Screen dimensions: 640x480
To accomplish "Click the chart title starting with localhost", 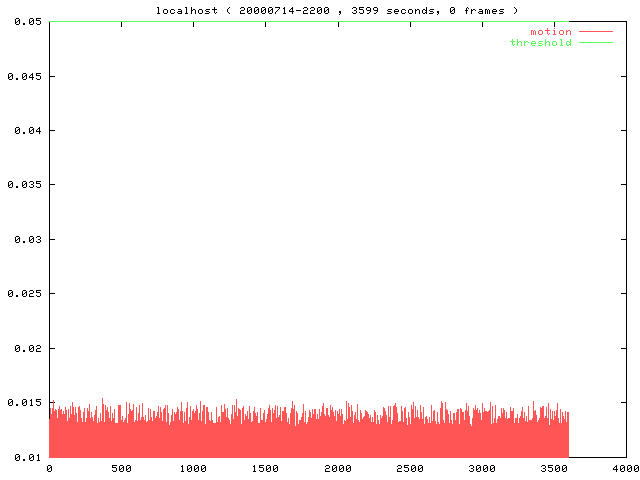I will (x=337, y=10).
